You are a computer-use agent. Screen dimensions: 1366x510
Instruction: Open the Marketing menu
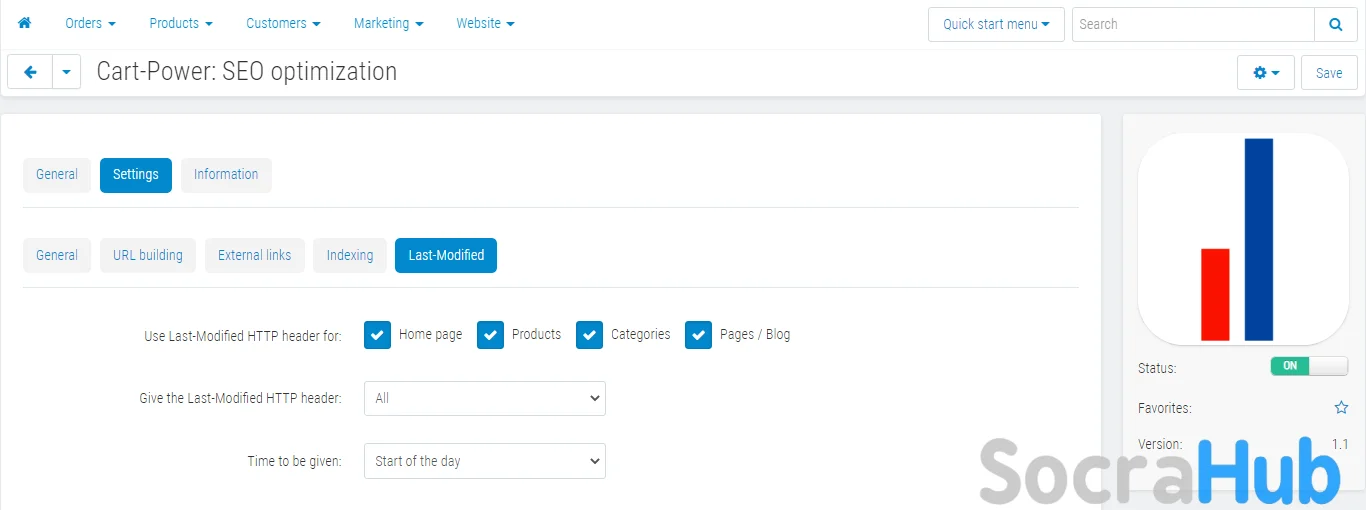coord(388,23)
